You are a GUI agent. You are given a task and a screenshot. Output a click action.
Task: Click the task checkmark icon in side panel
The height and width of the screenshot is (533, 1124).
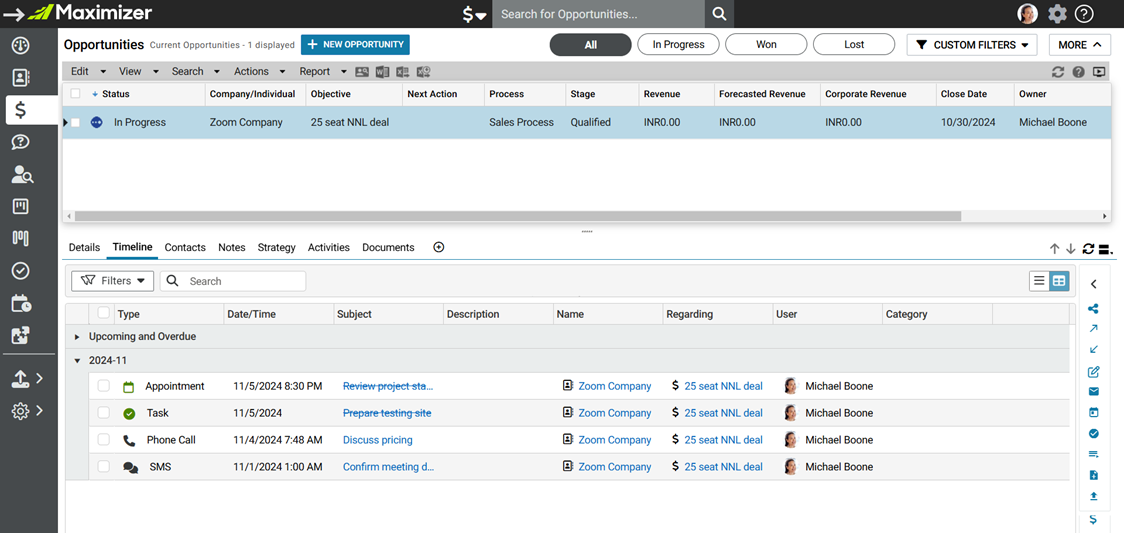(1093, 433)
